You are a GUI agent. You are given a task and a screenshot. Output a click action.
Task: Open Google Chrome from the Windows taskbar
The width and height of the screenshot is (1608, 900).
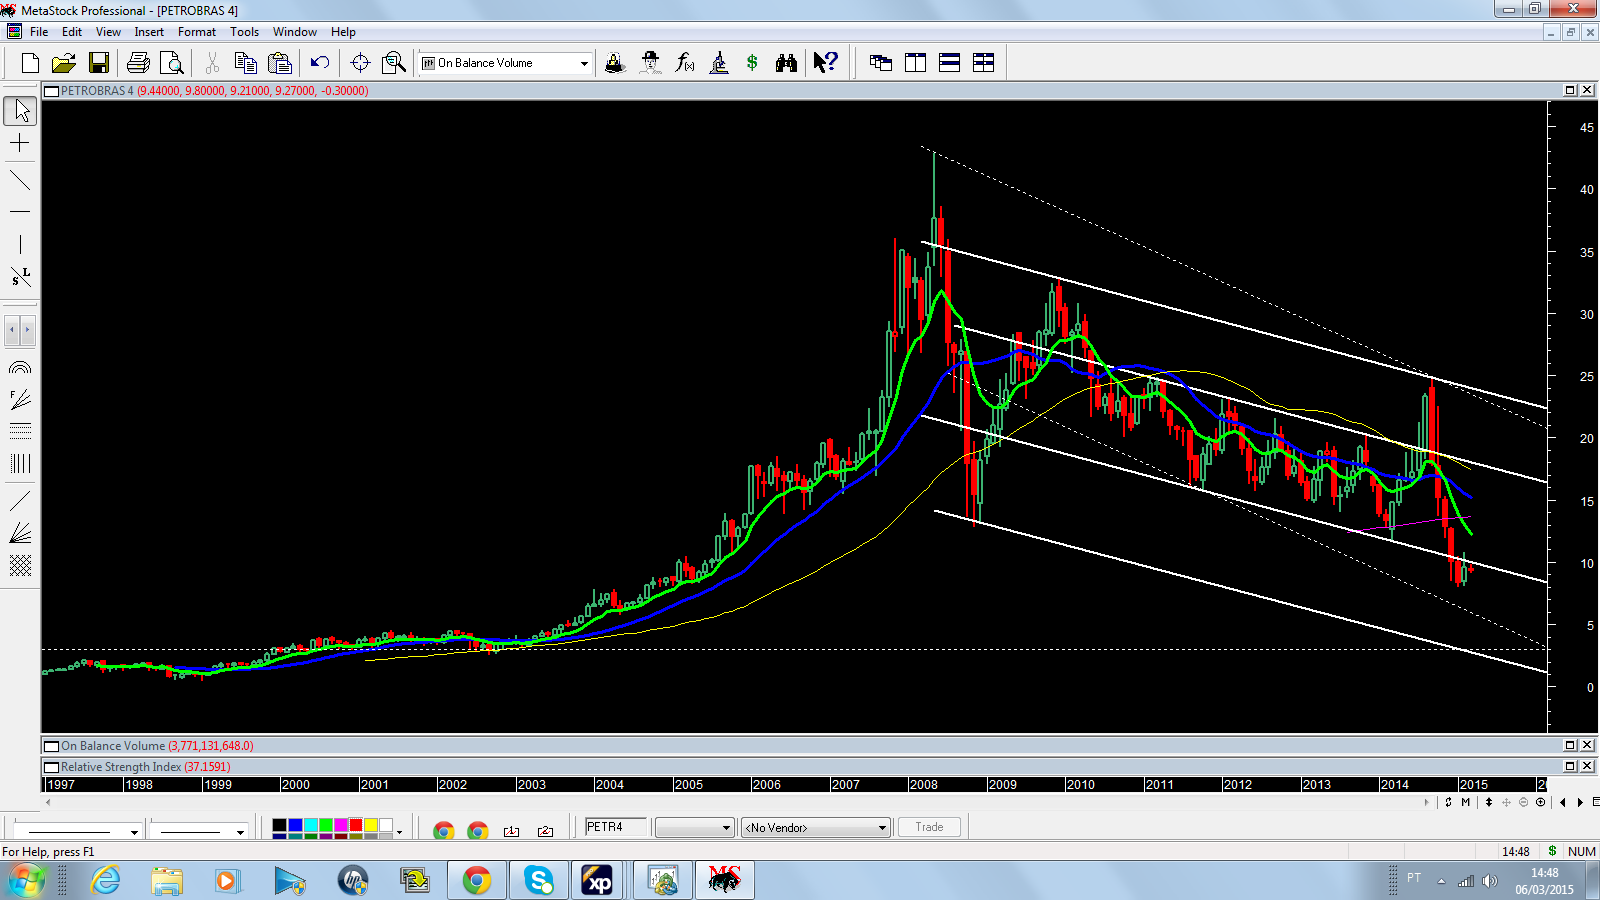click(477, 880)
